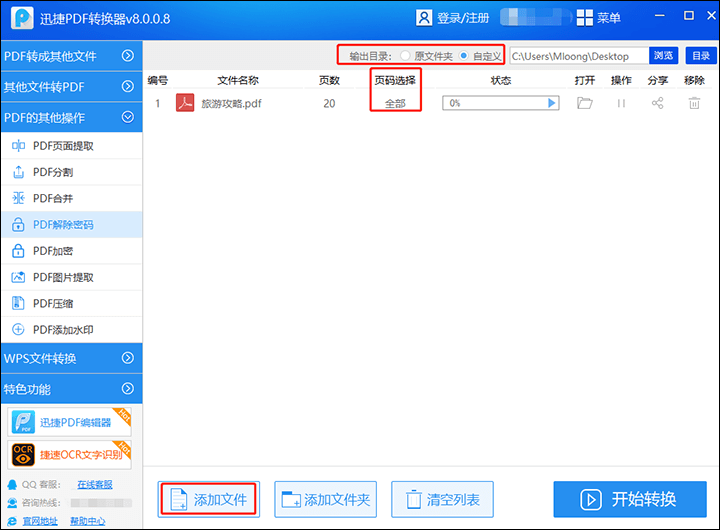Select PDF加密 menu item
This screenshot has width=720, height=530.
pos(71,251)
